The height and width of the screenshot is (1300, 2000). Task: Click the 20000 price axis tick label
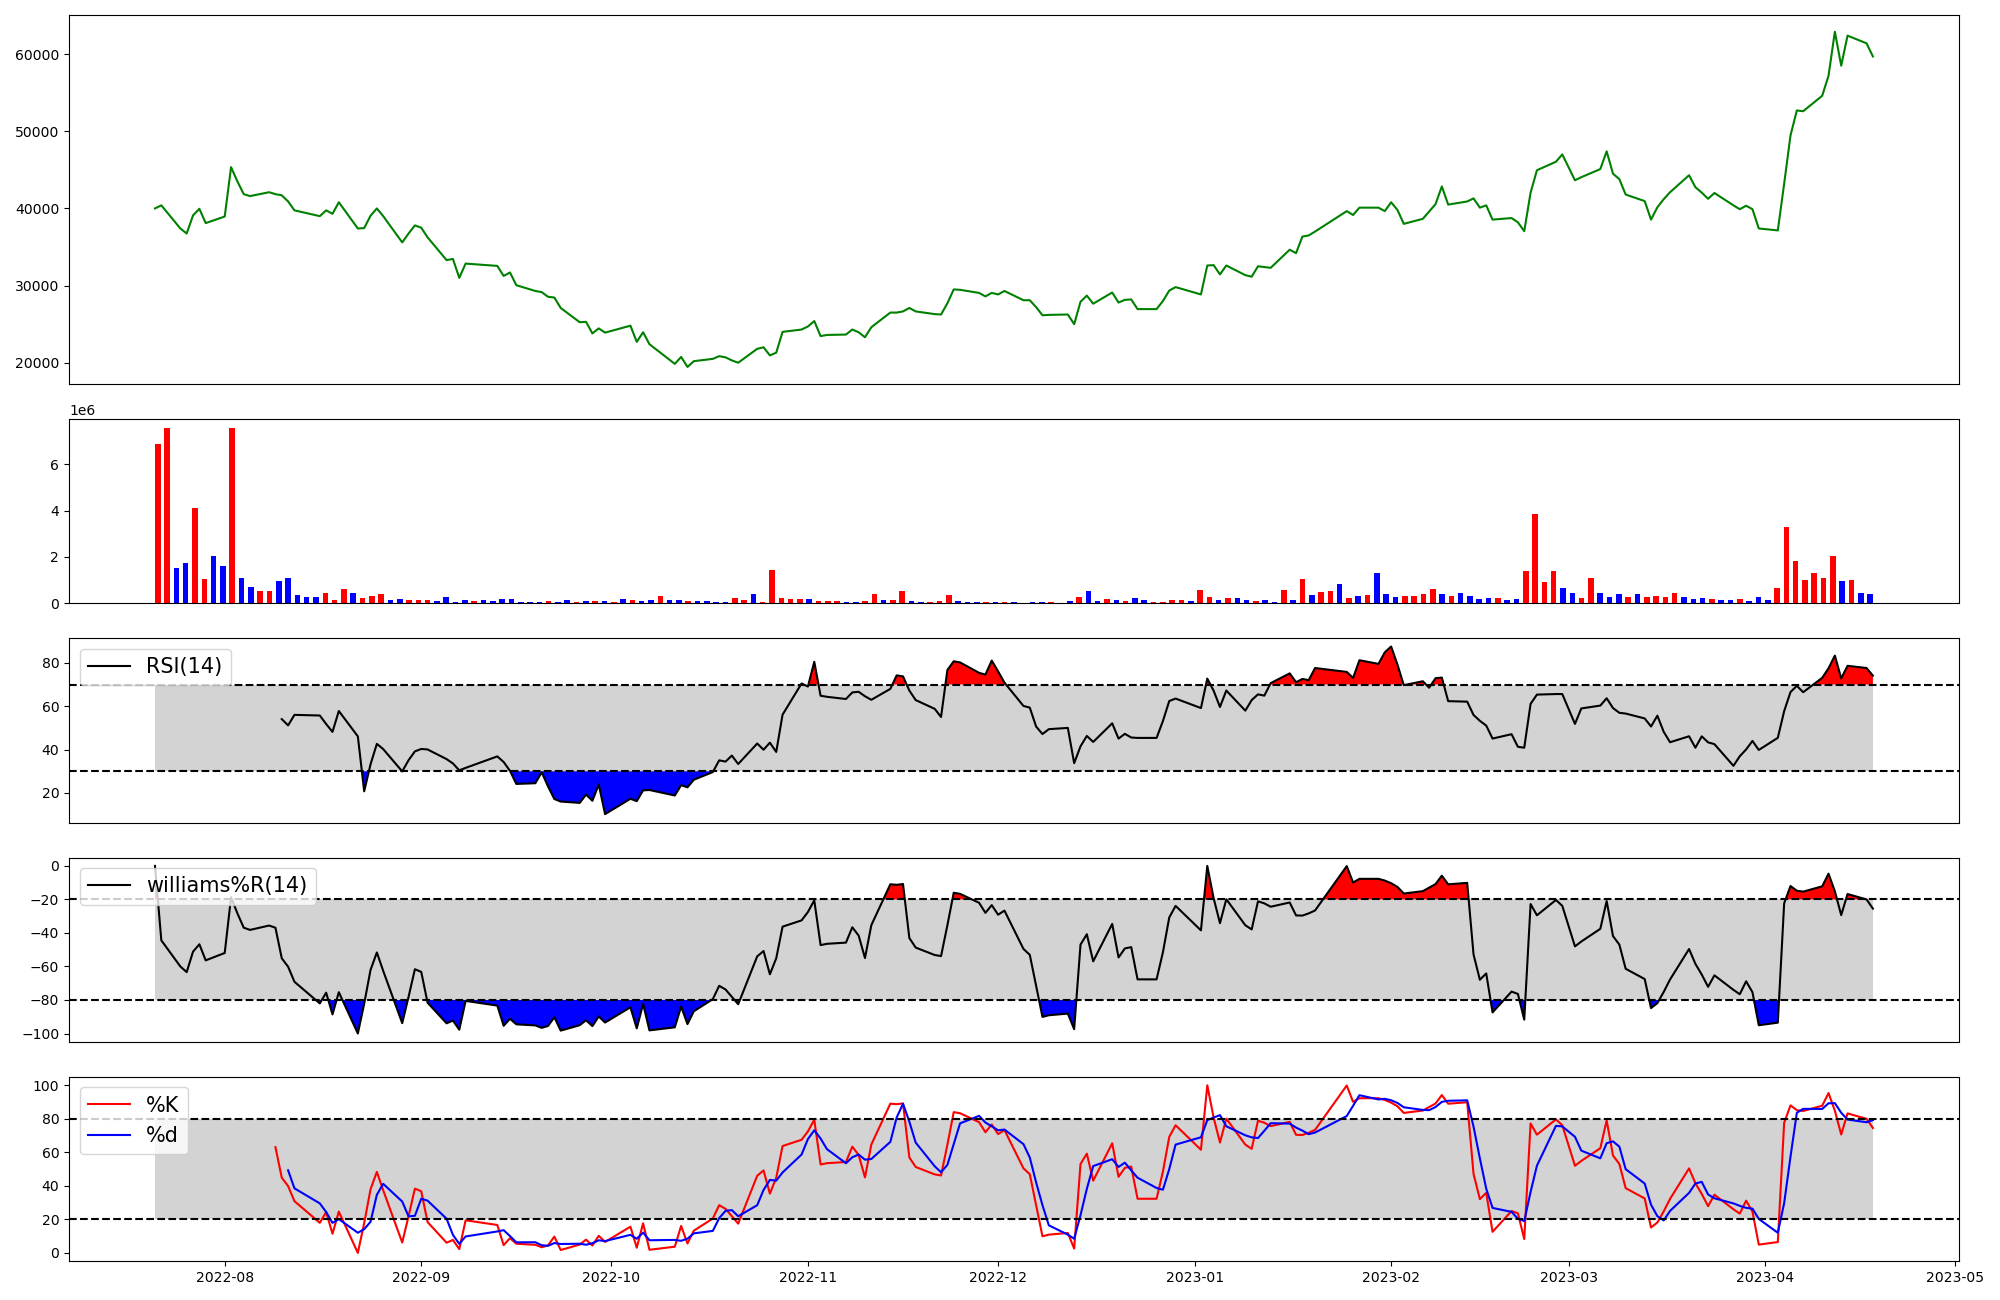(x=38, y=364)
